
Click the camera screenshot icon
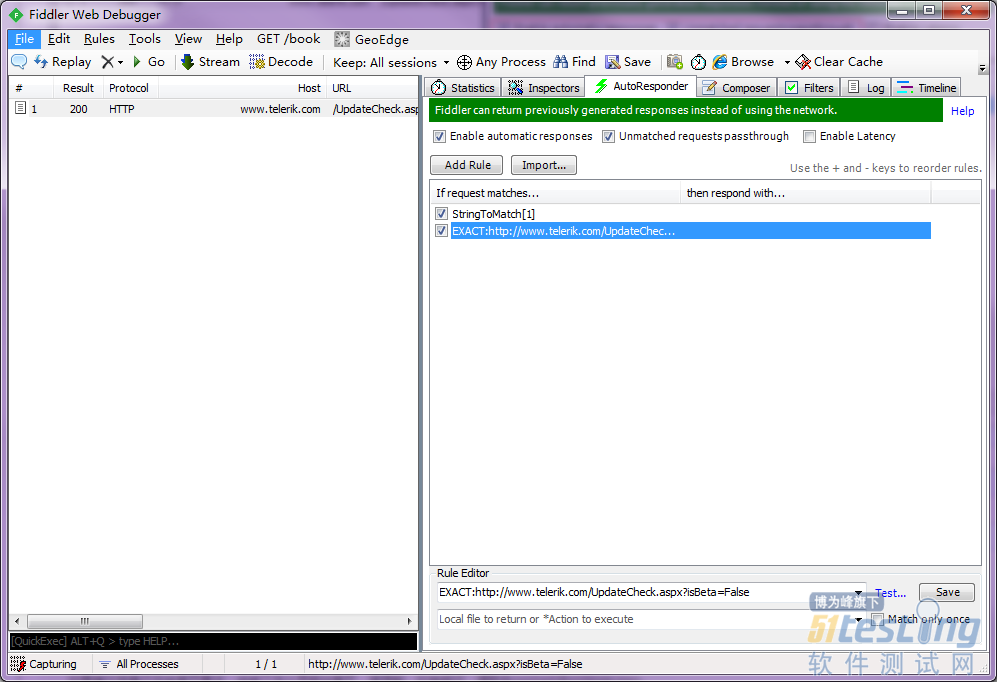point(675,62)
